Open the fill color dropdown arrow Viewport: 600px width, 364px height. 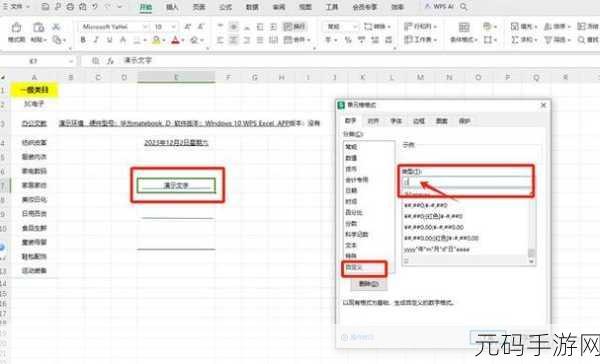coord(164,40)
